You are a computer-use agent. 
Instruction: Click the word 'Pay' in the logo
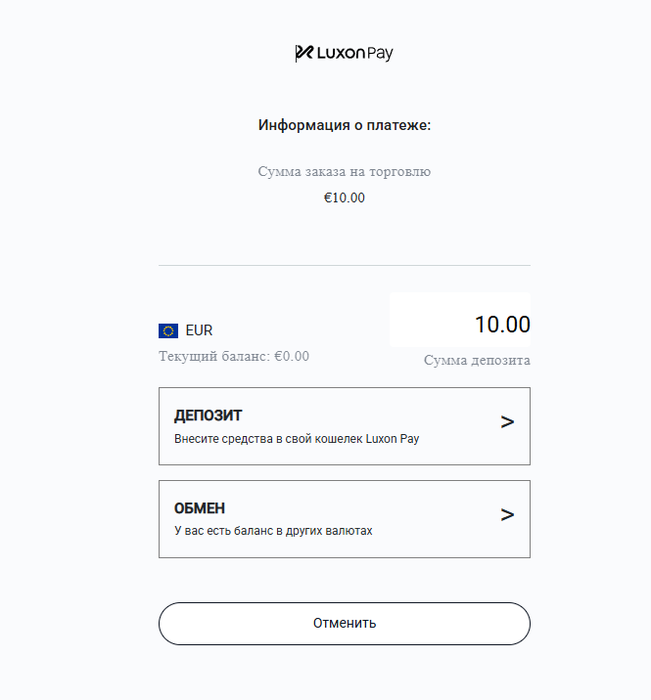point(380,54)
